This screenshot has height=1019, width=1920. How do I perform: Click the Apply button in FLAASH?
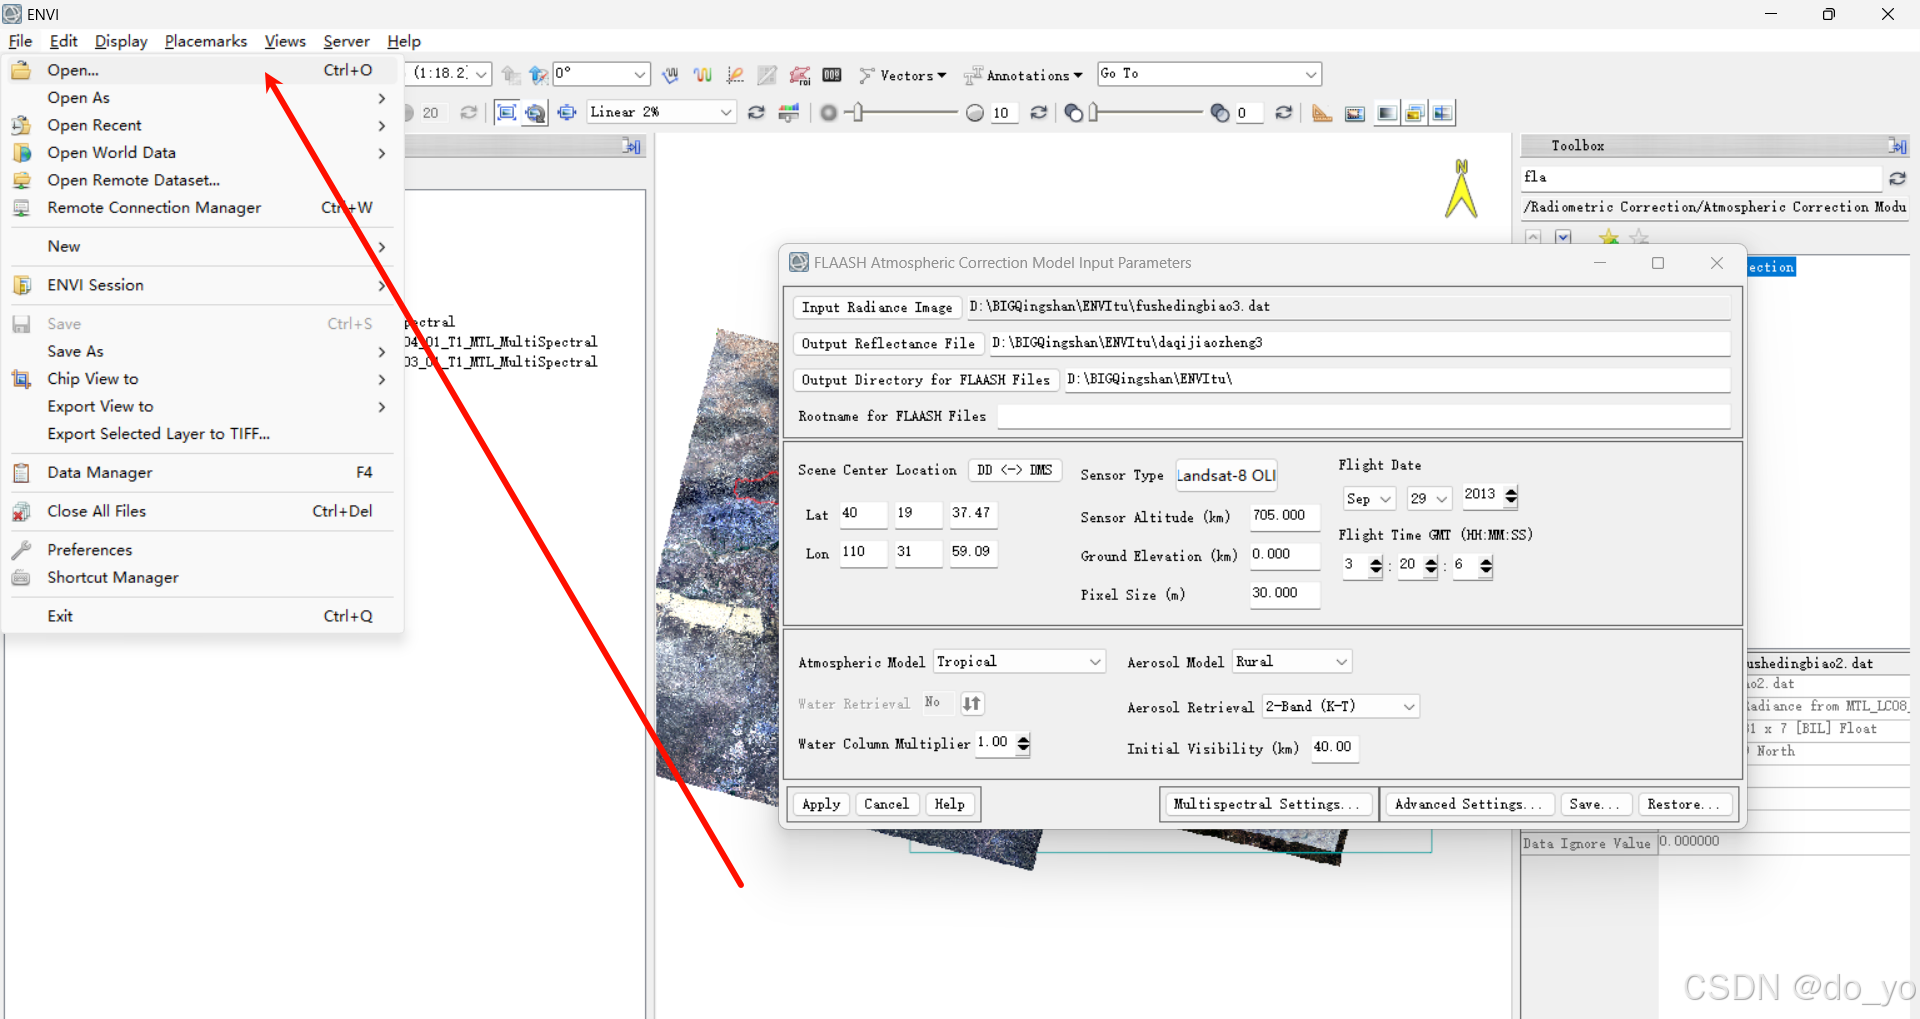pos(821,804)
